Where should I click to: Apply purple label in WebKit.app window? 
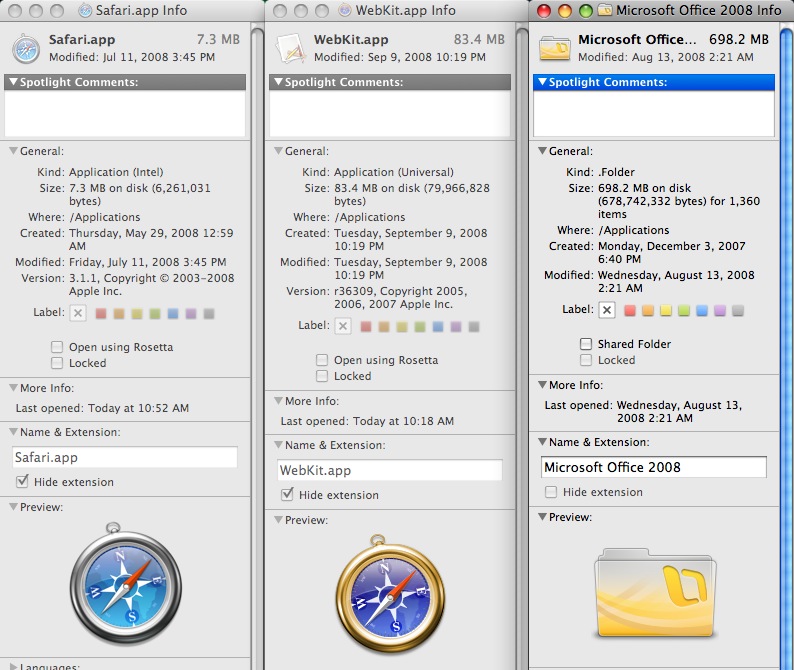point(456,327)
